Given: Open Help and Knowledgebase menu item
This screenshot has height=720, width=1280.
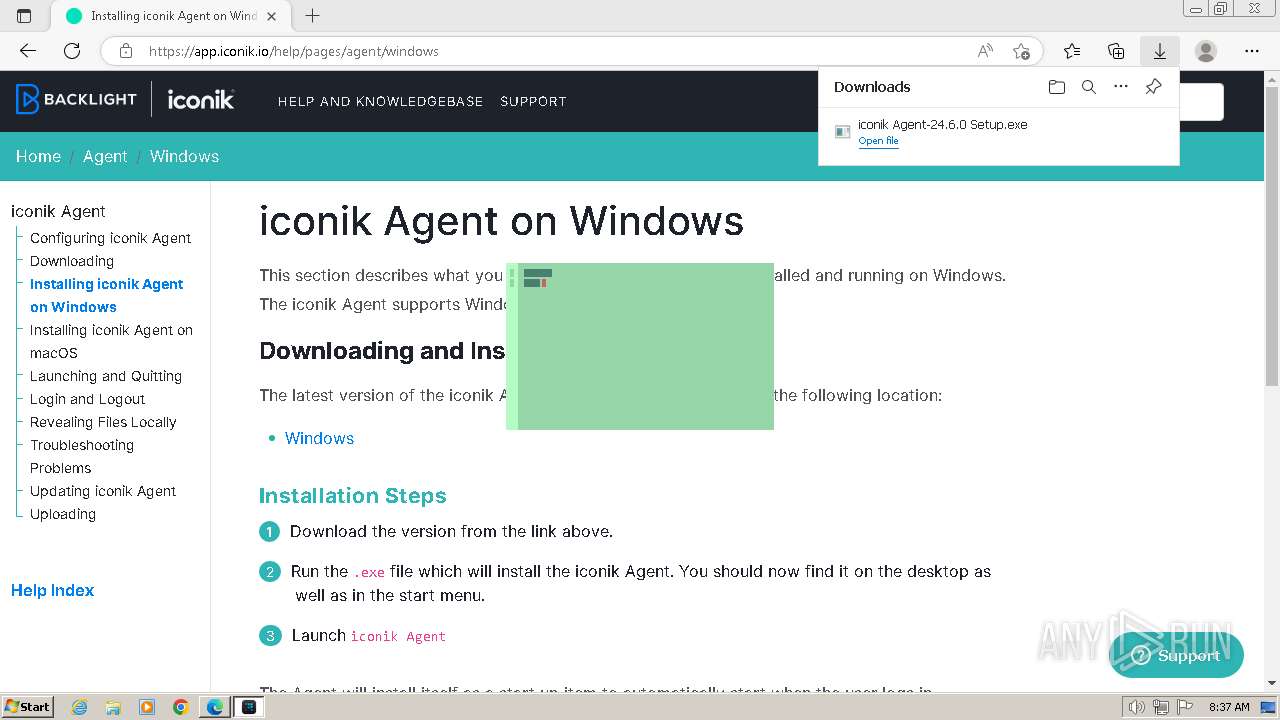Looking at the screenshot, I should pos(380,101).
